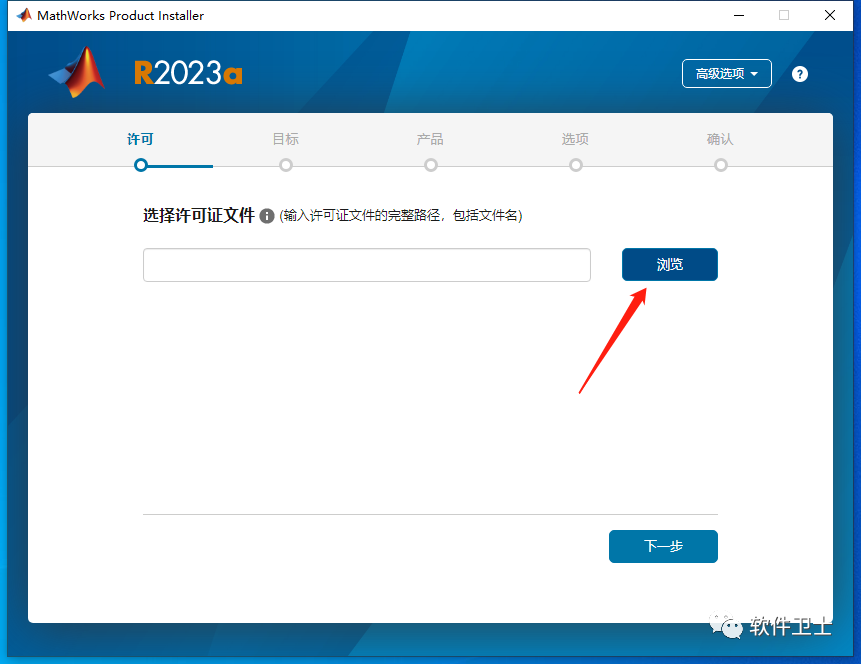
Task: Click the MathWorks title bar icon
Action: click(x=24, y=15)
